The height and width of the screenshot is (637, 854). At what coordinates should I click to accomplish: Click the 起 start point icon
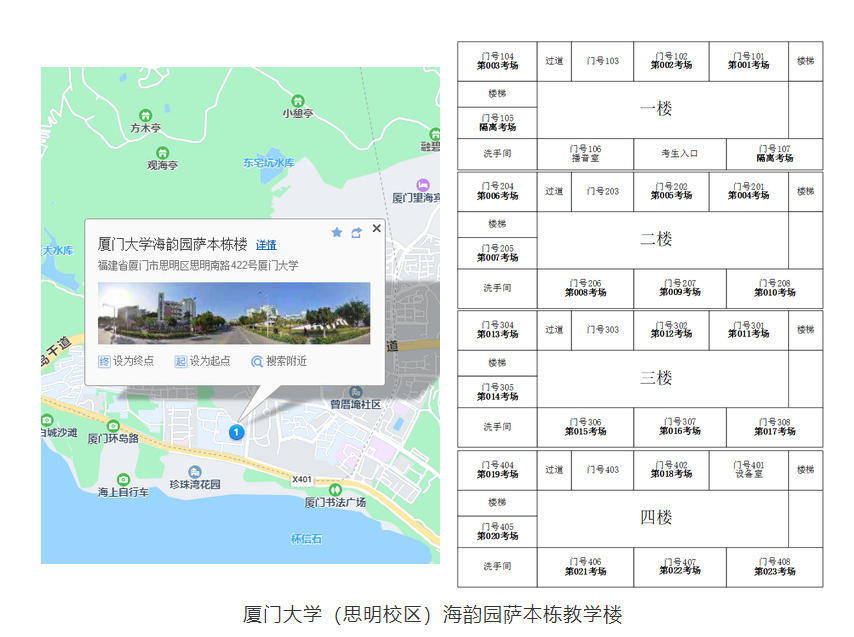click(x=180, y=362)
